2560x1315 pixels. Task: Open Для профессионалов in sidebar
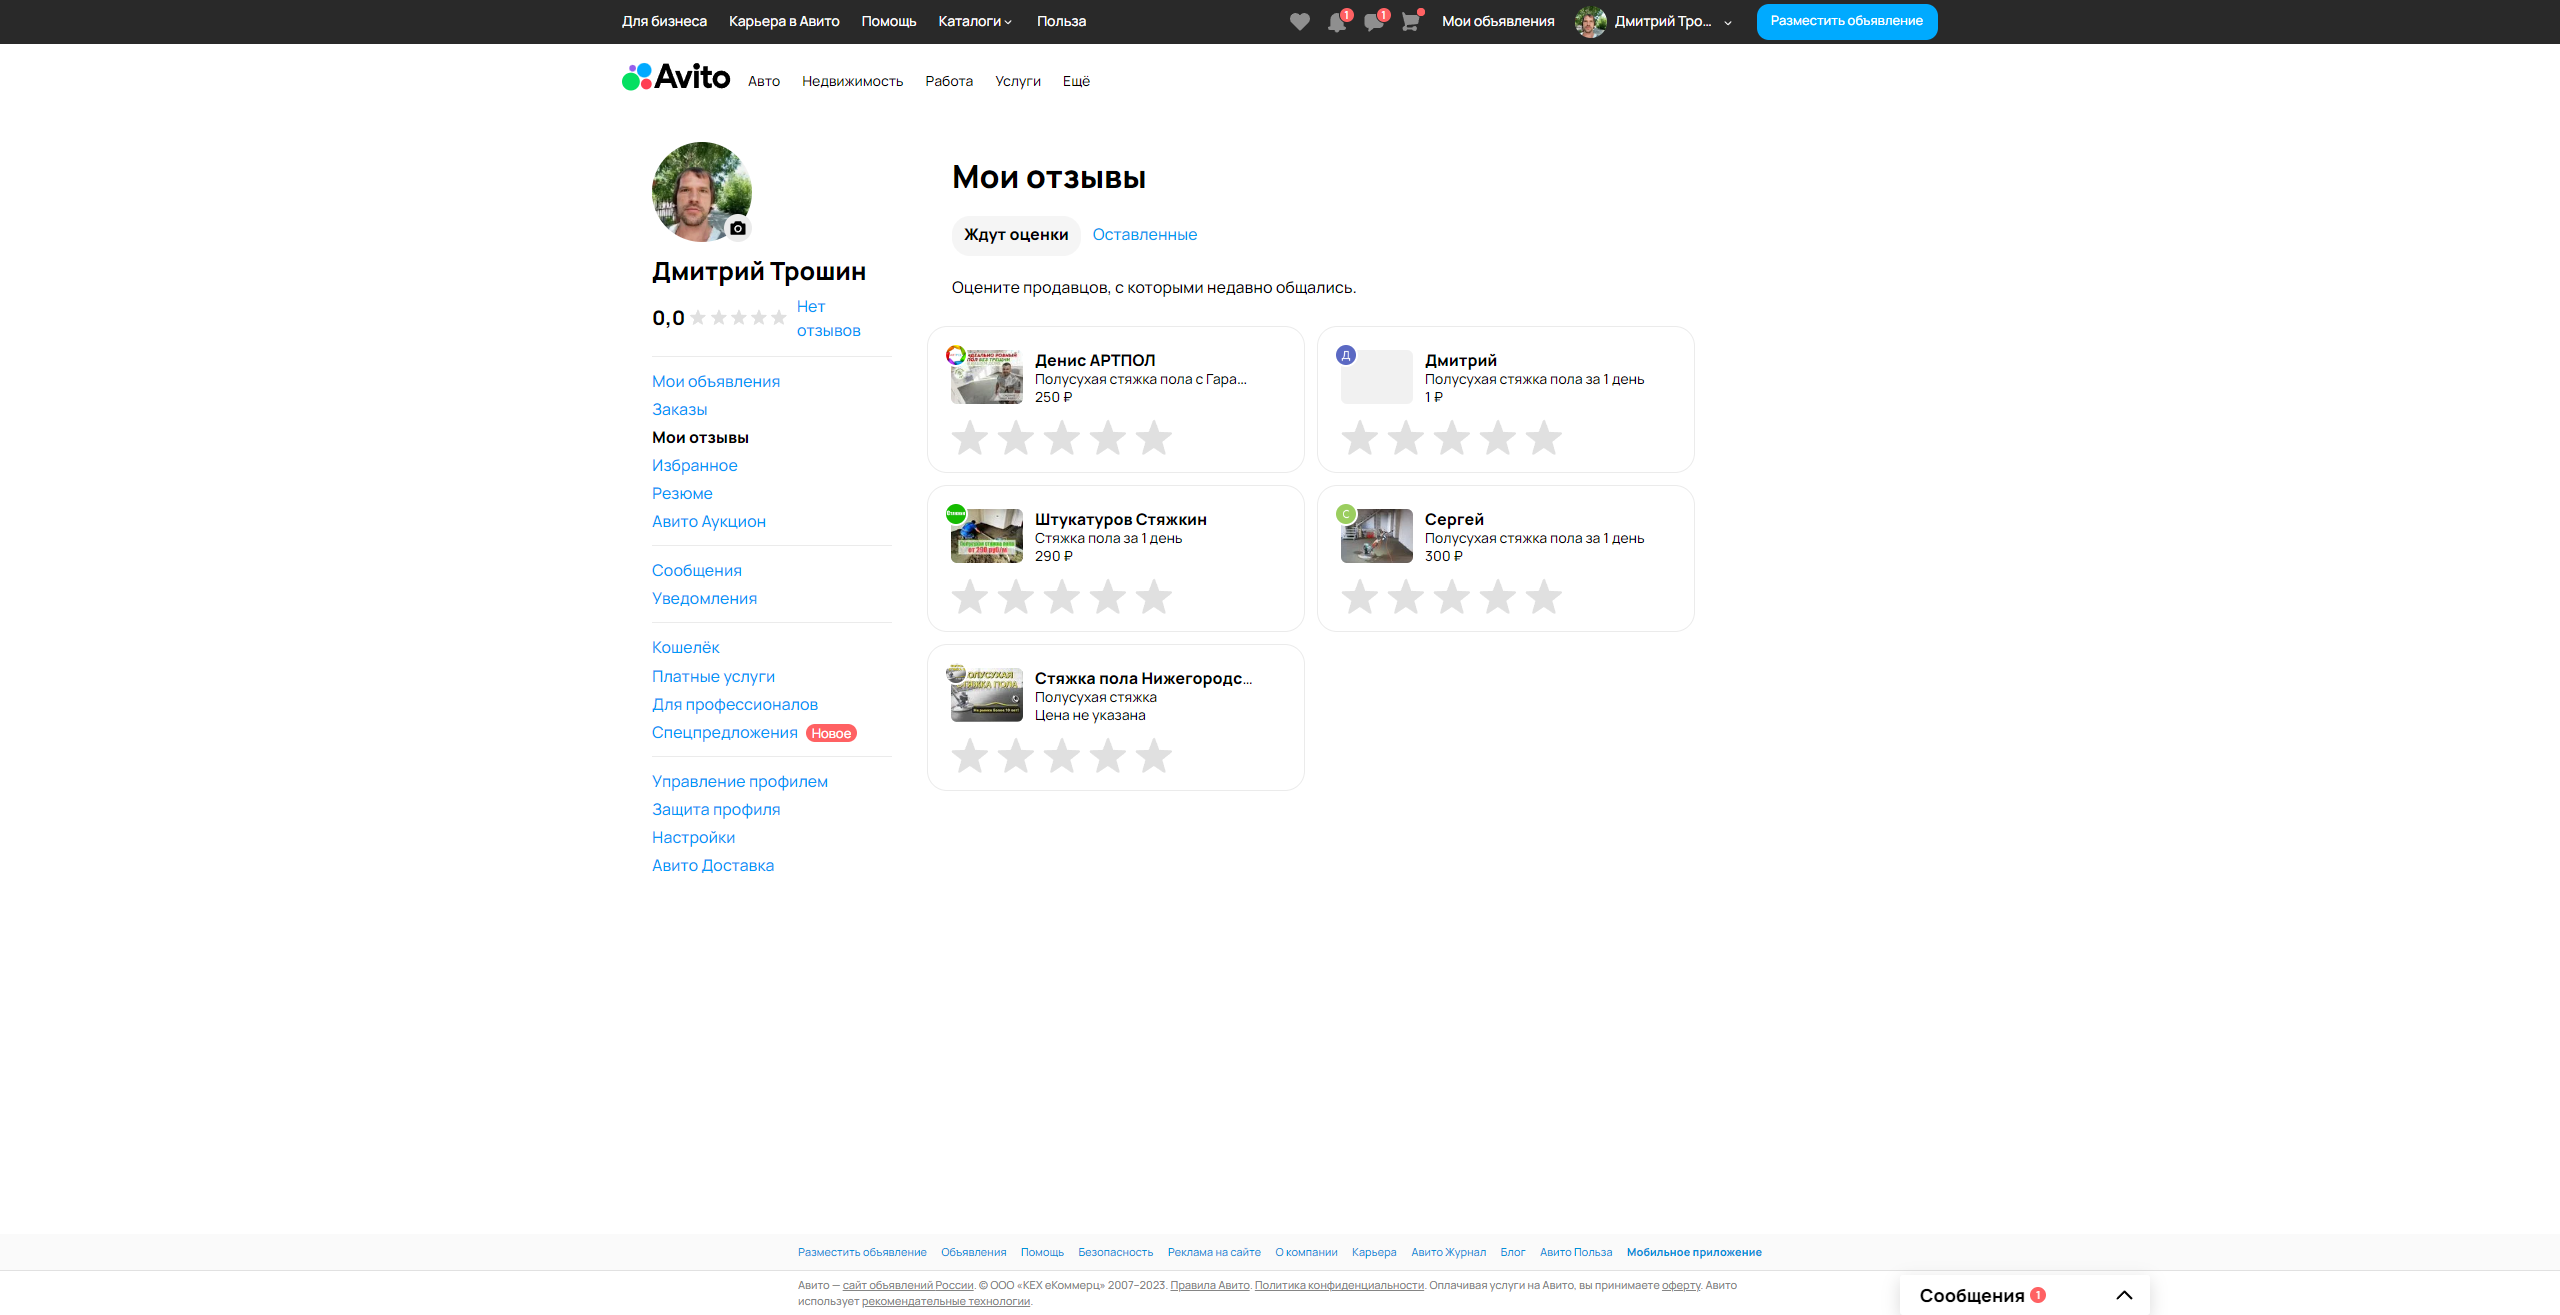735,705
